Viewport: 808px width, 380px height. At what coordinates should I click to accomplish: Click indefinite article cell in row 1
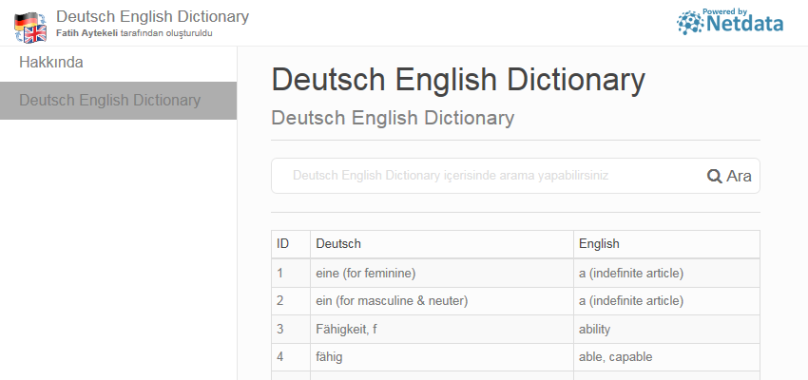666,273
